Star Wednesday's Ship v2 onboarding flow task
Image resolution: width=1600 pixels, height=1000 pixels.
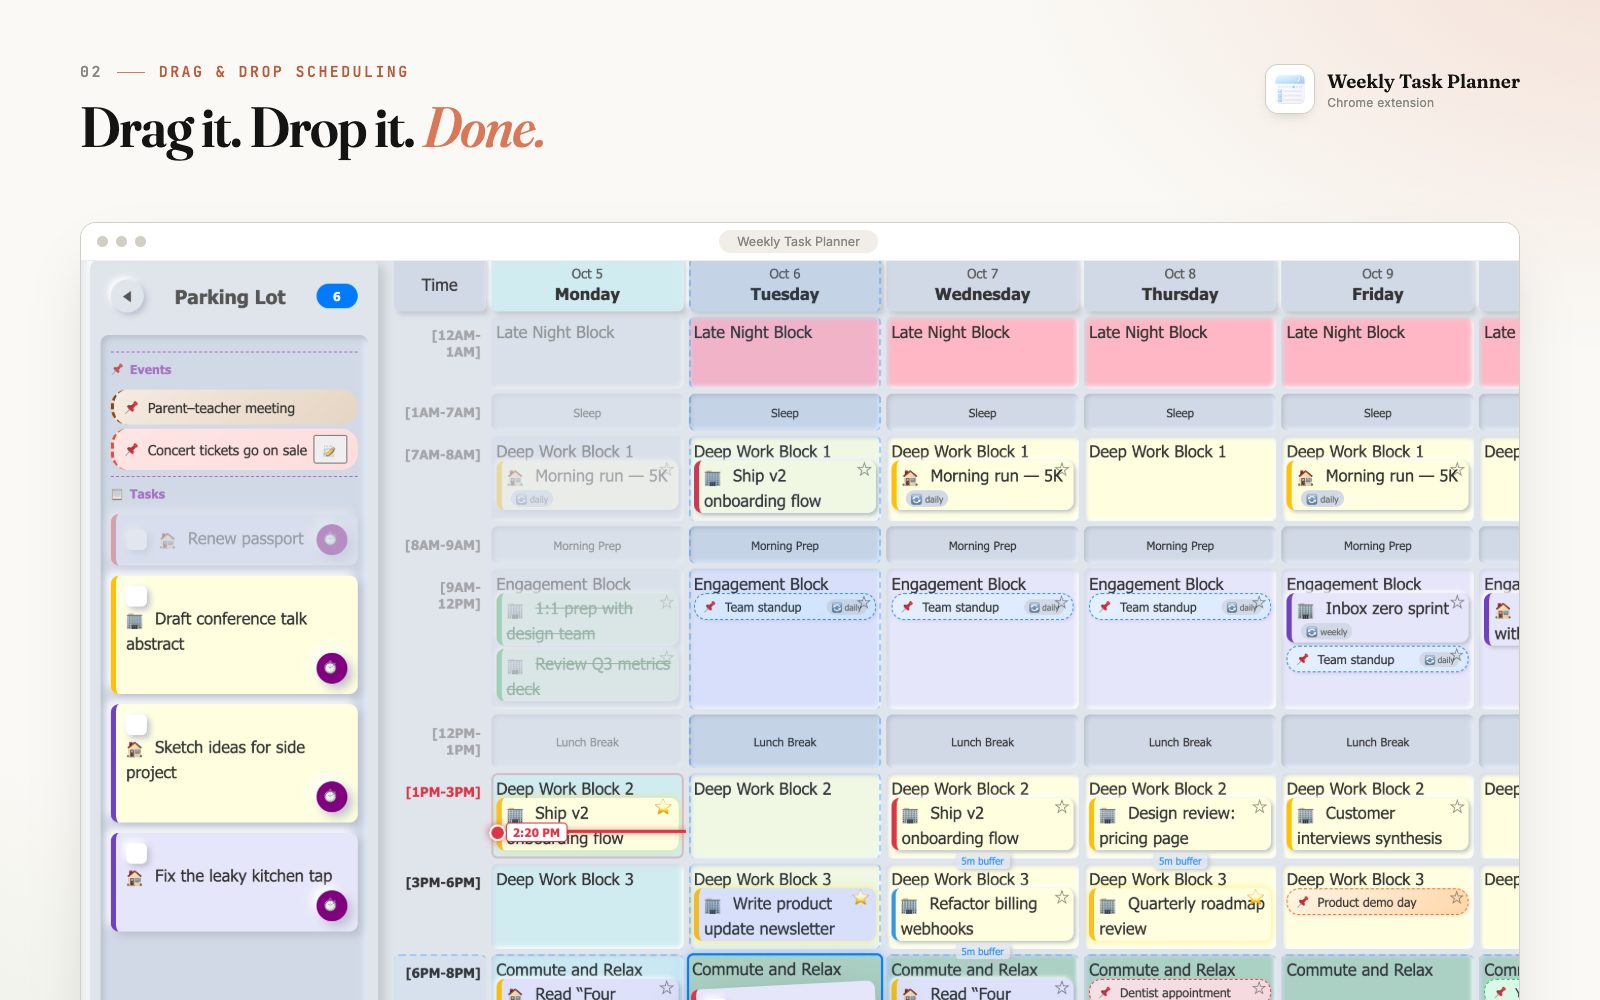point(1062,806)
